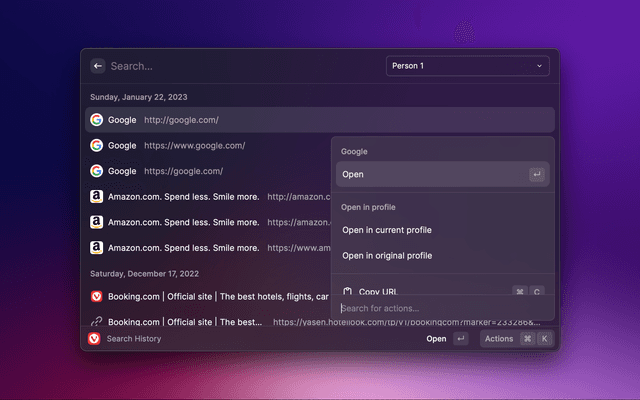Choose Open in original profile

(387, 256)
